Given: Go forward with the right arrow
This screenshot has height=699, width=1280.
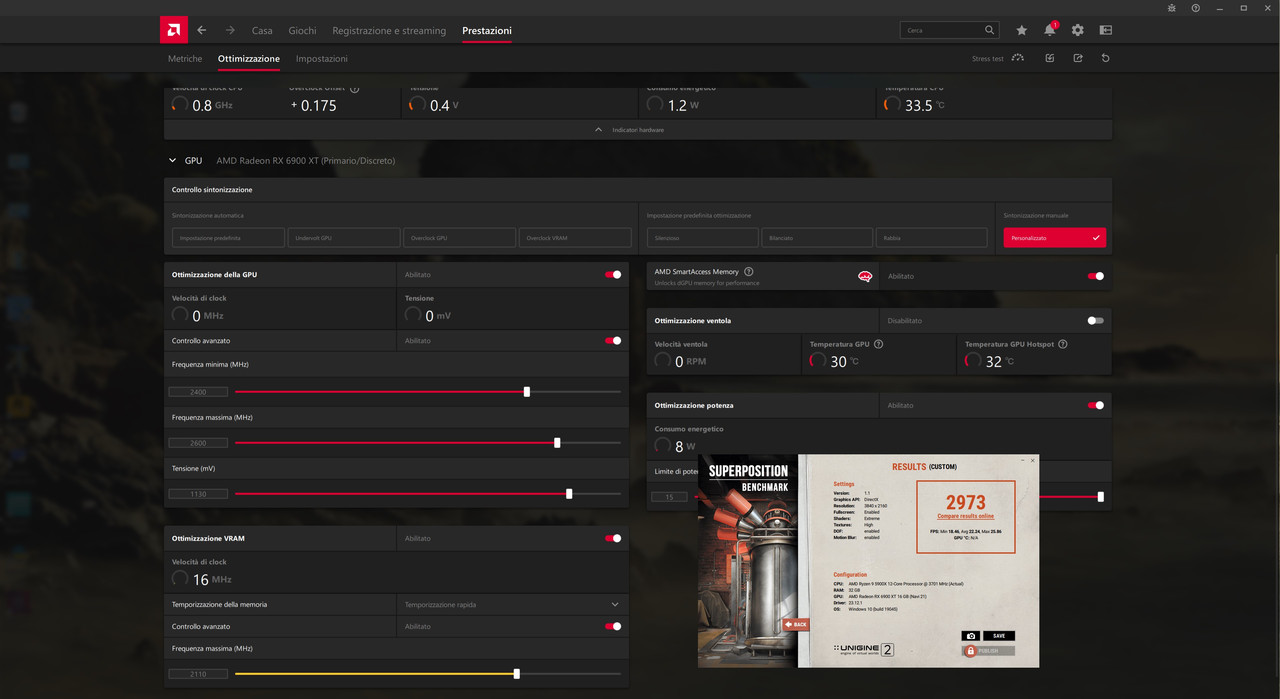Looking at the screenshot, I should (x=230, y=30).
